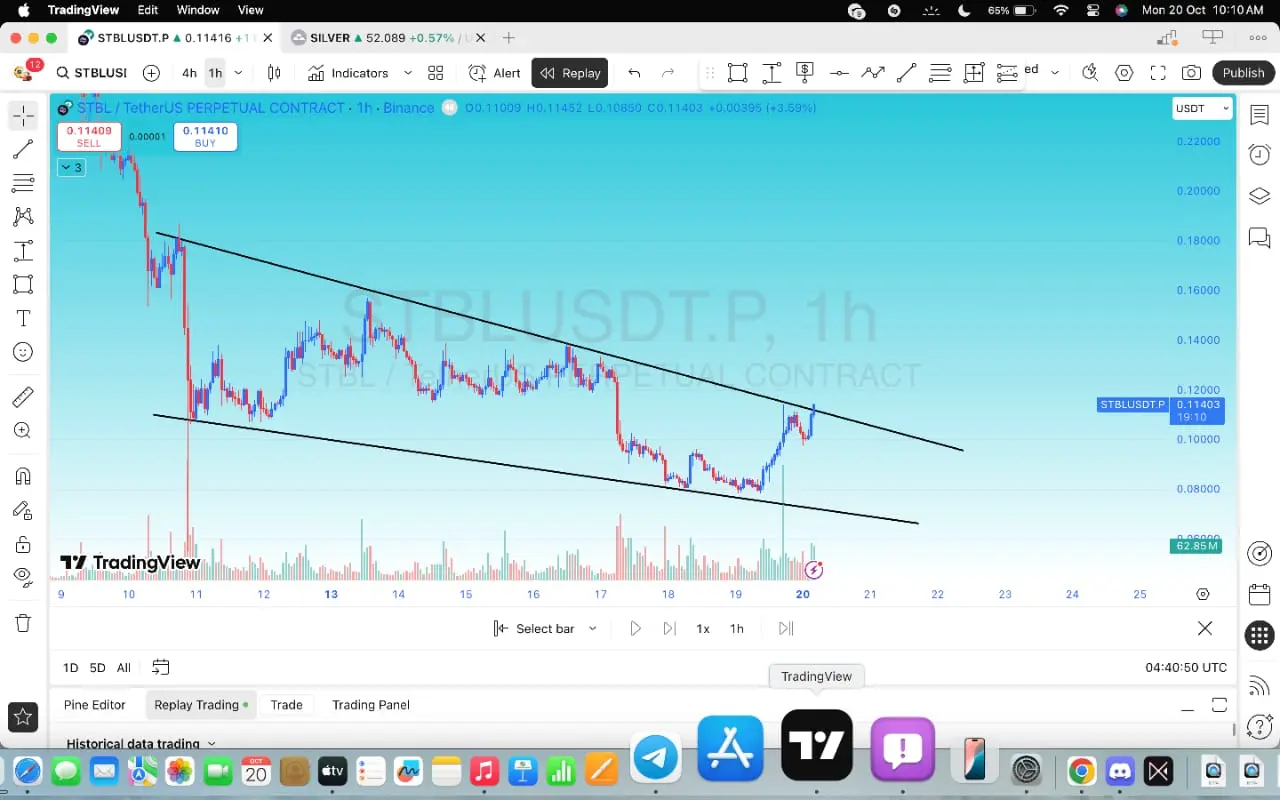
Task: Open the Pine Editor tab
Action: click(x=95, y=705)
